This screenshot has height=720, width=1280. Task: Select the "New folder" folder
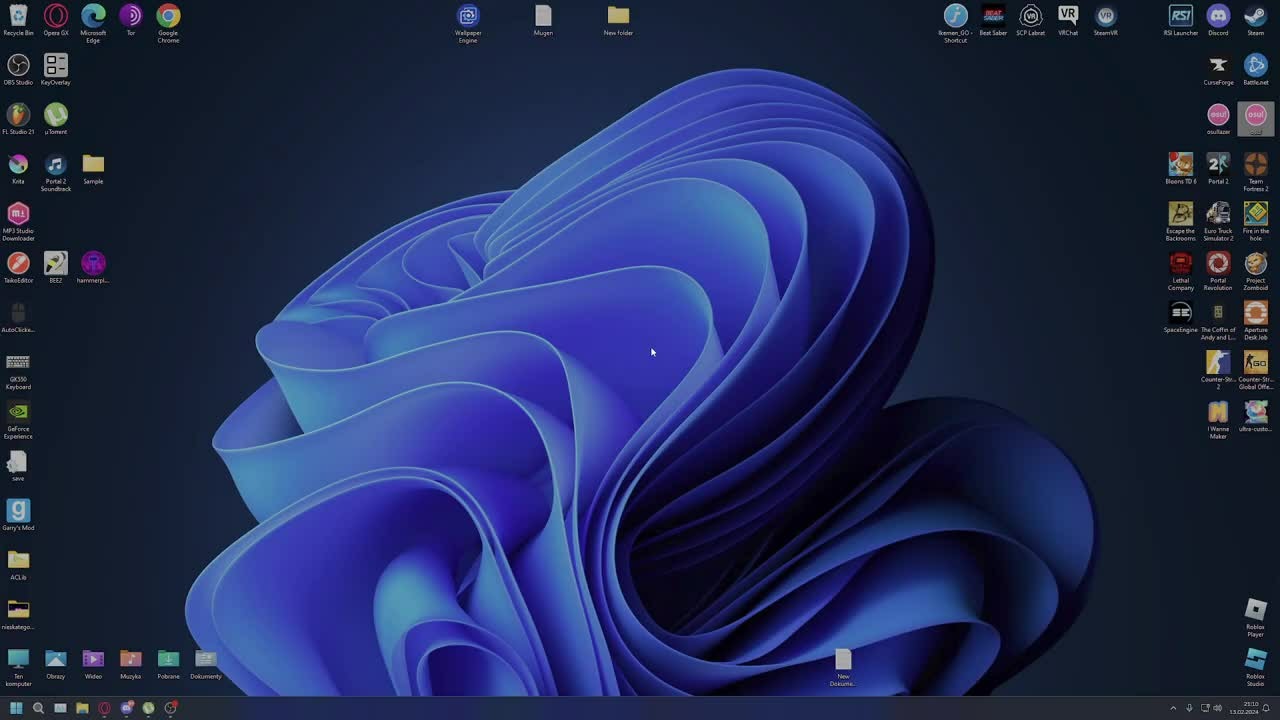(x=618, y=20)
